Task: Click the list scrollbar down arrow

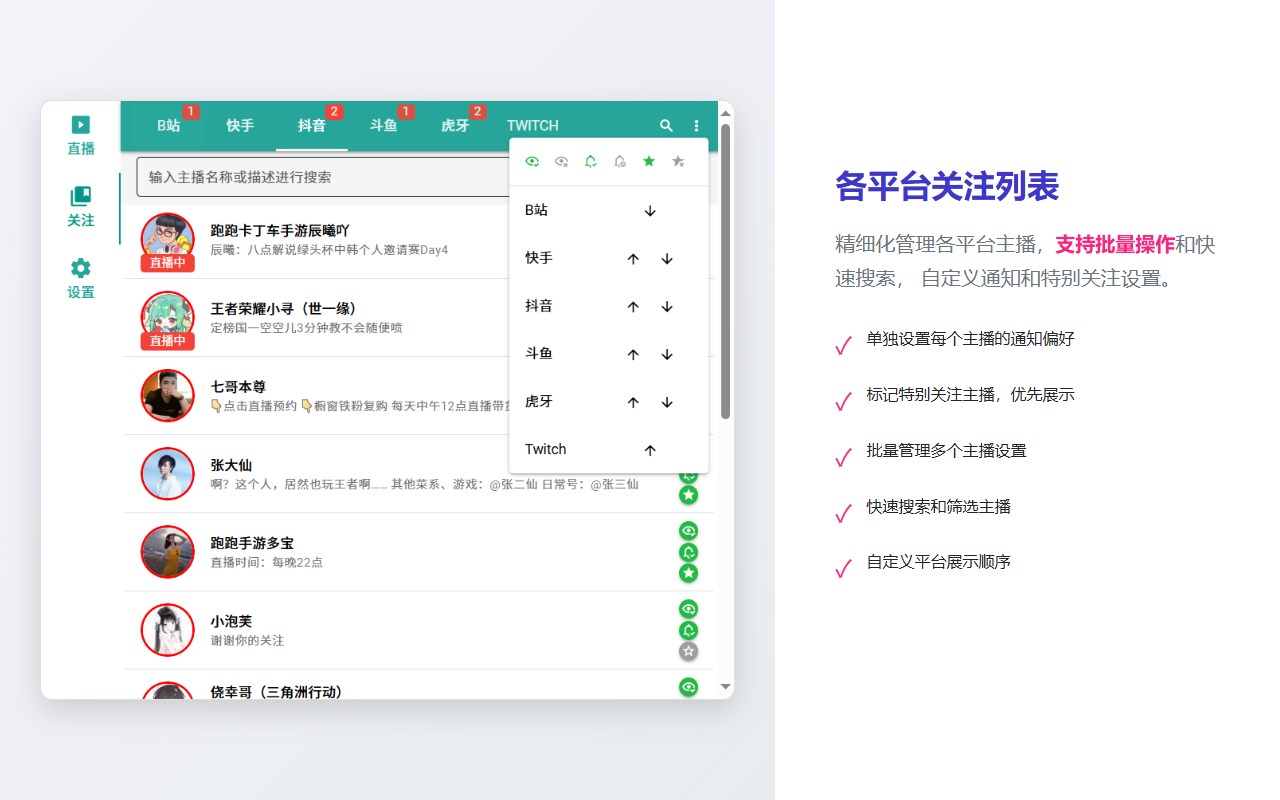Action: [x=726, y=687]
